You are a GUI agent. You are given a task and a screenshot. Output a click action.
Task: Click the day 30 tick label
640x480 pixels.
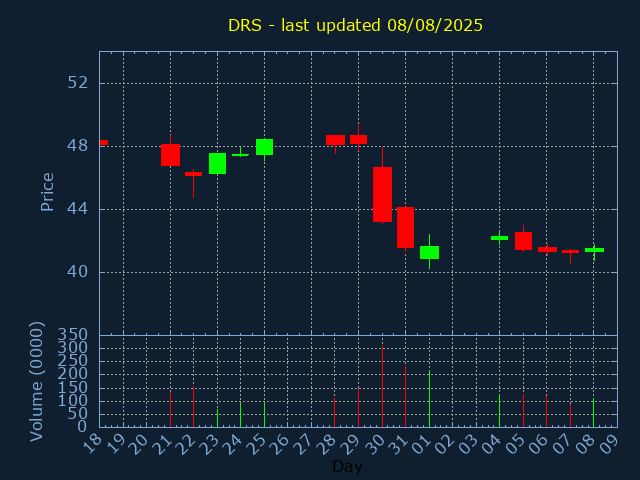pos(374,444)
